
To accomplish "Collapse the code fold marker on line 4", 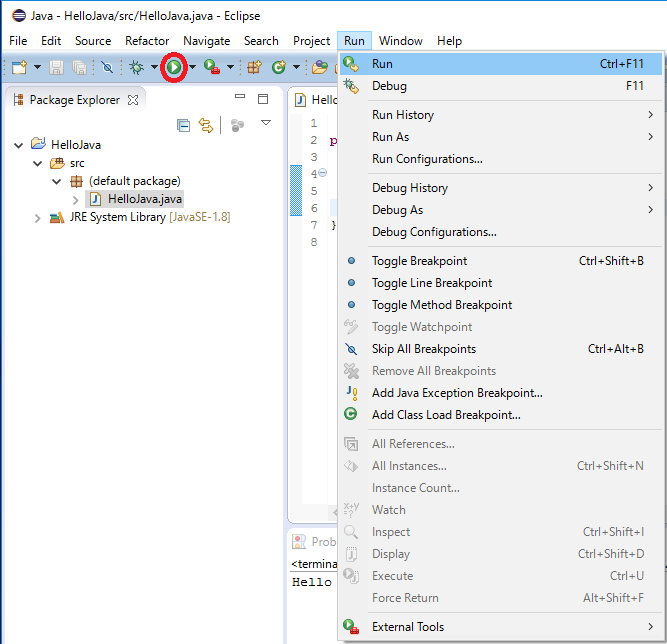I will click(323, 173).
